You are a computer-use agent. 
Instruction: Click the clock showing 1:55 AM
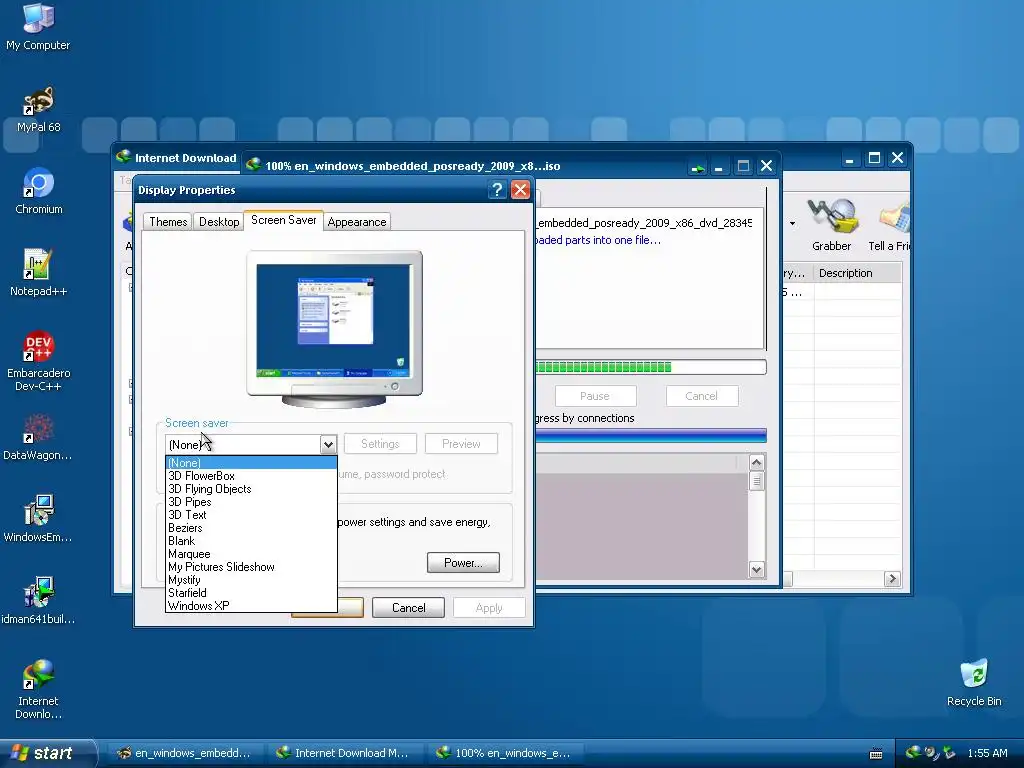click(987, 753)
